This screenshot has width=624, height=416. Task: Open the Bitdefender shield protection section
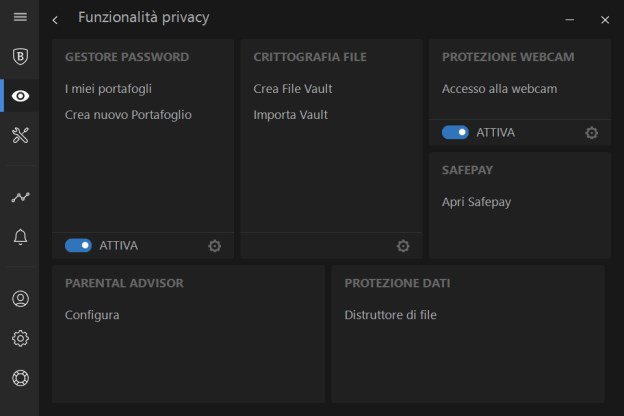pos(20,56)
